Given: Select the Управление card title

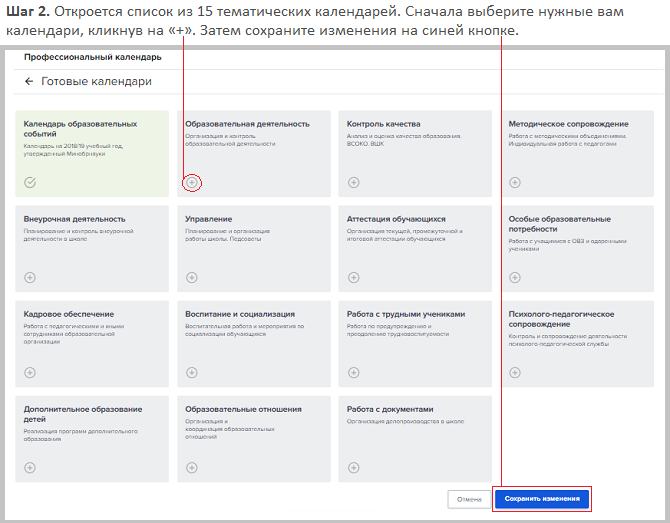Looking at the screenshot, I should coord(209,219).
